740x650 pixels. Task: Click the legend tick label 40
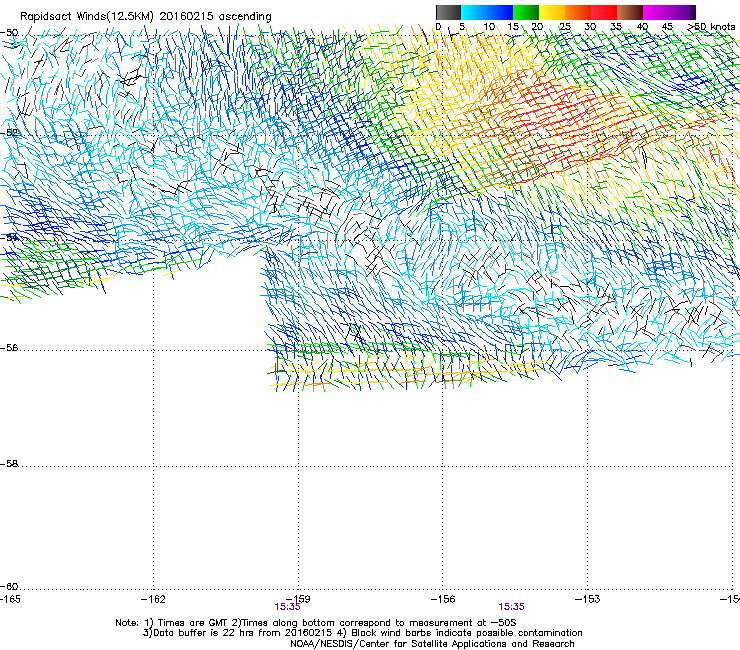(642, 27)
